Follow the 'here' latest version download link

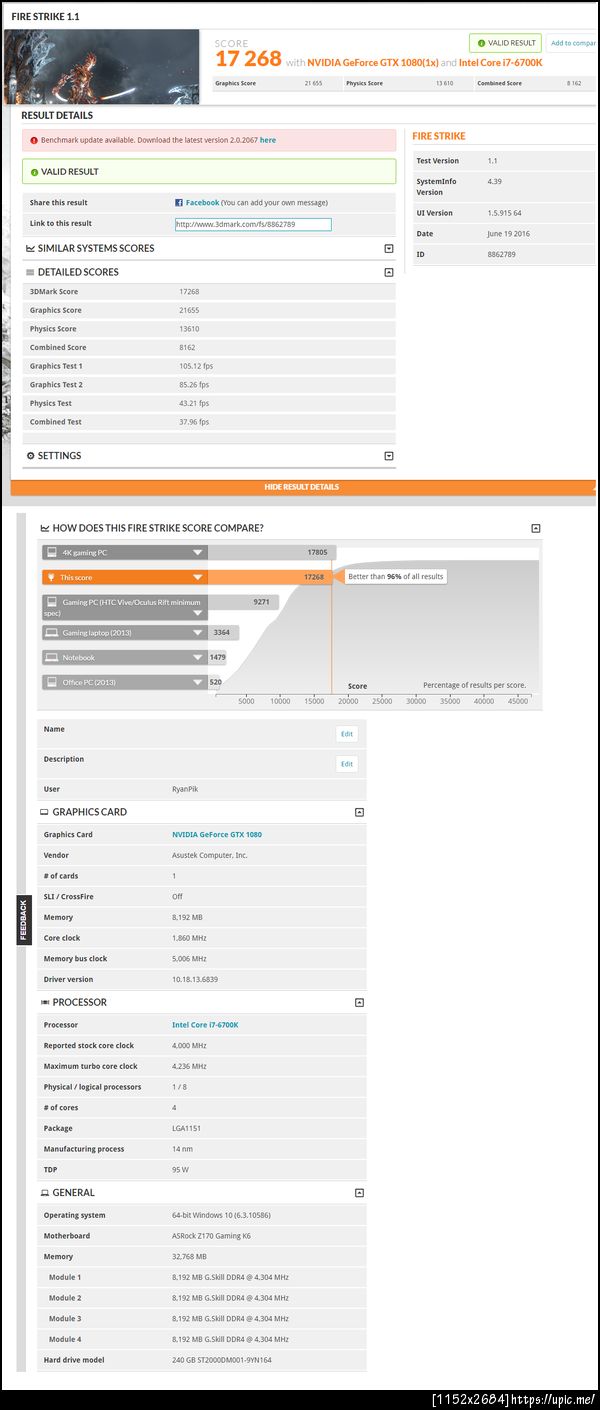(x=268, y=140)
